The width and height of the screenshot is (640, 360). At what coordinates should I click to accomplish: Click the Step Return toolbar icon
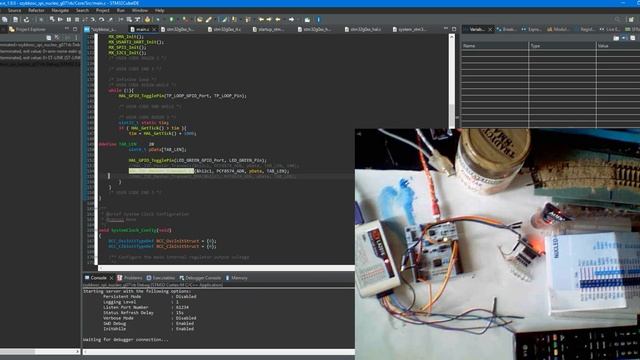point(110,20)
